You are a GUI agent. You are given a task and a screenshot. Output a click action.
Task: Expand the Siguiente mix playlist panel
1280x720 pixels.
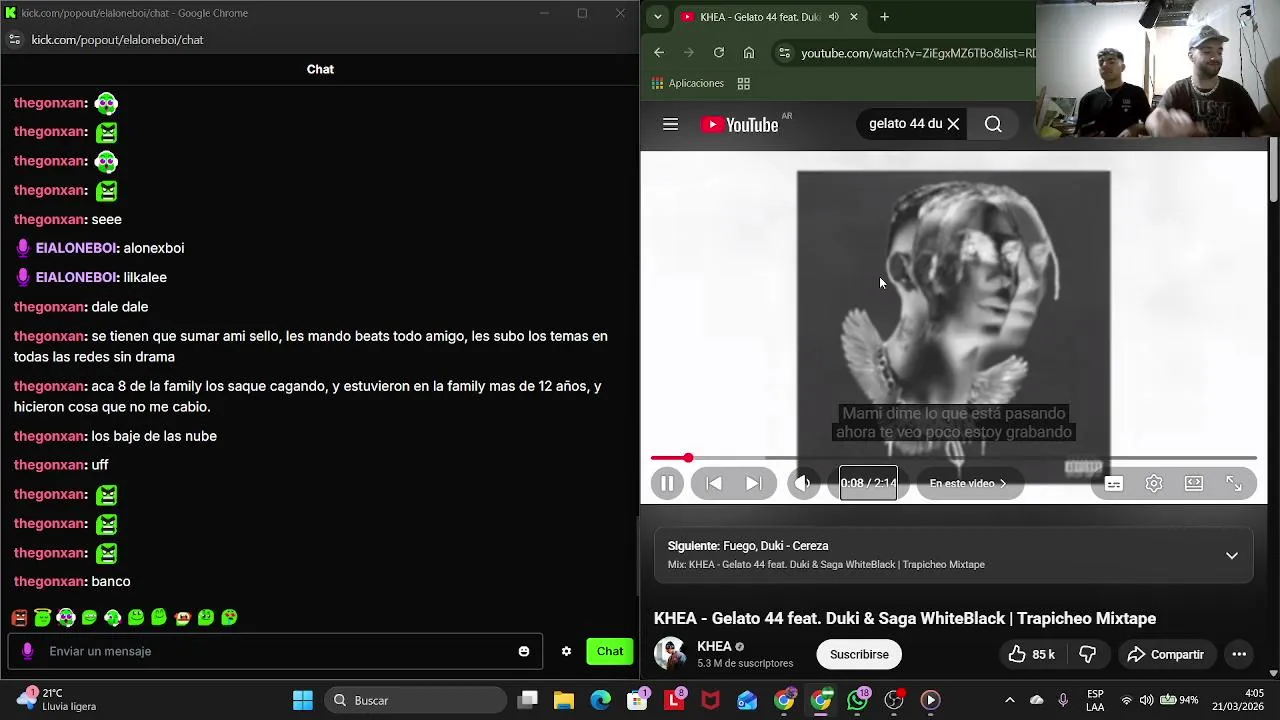pos(1232,555)
